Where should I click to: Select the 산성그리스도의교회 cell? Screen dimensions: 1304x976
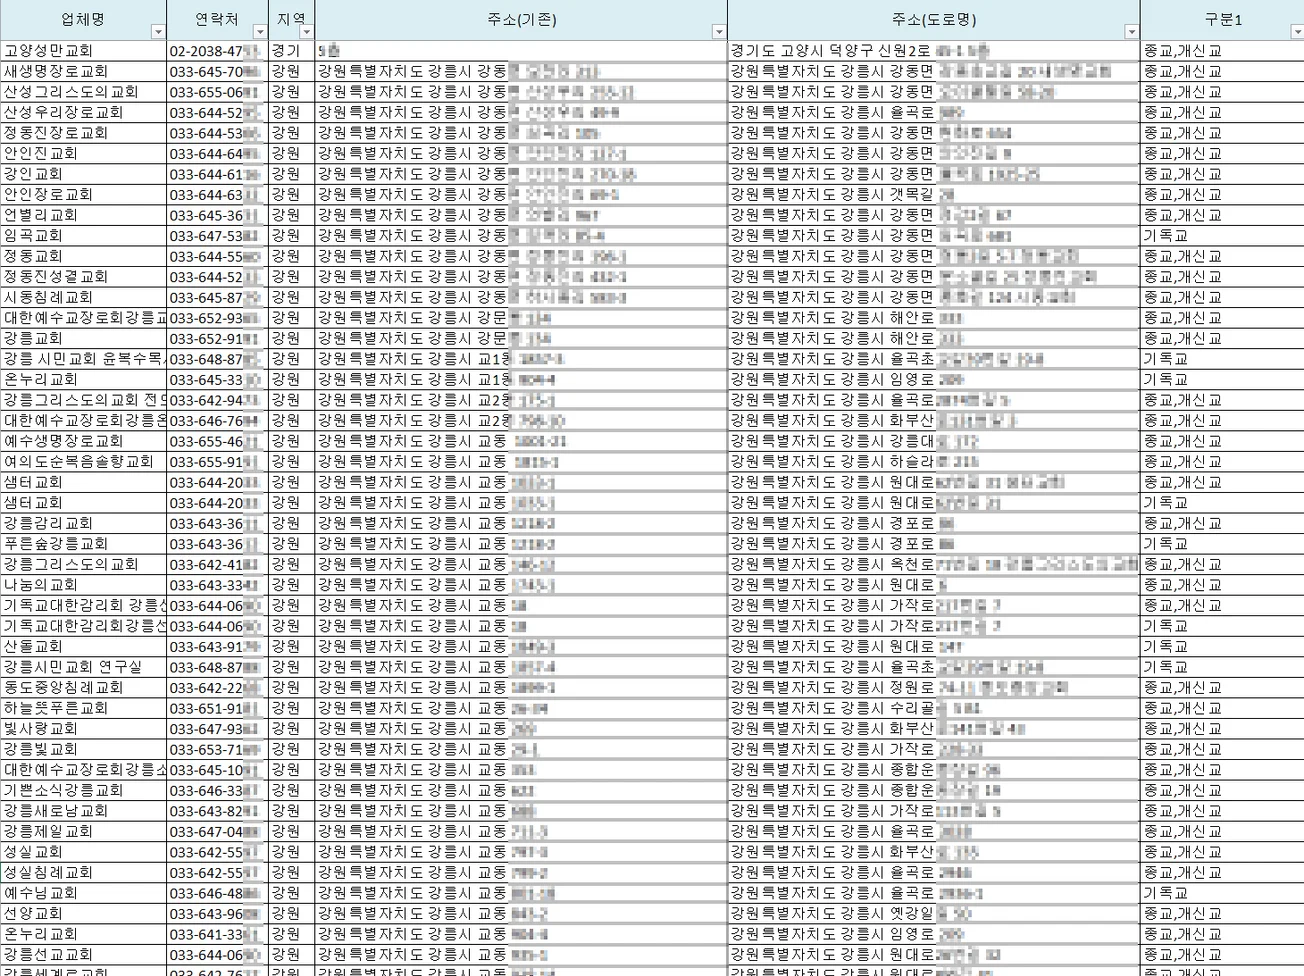83,91
